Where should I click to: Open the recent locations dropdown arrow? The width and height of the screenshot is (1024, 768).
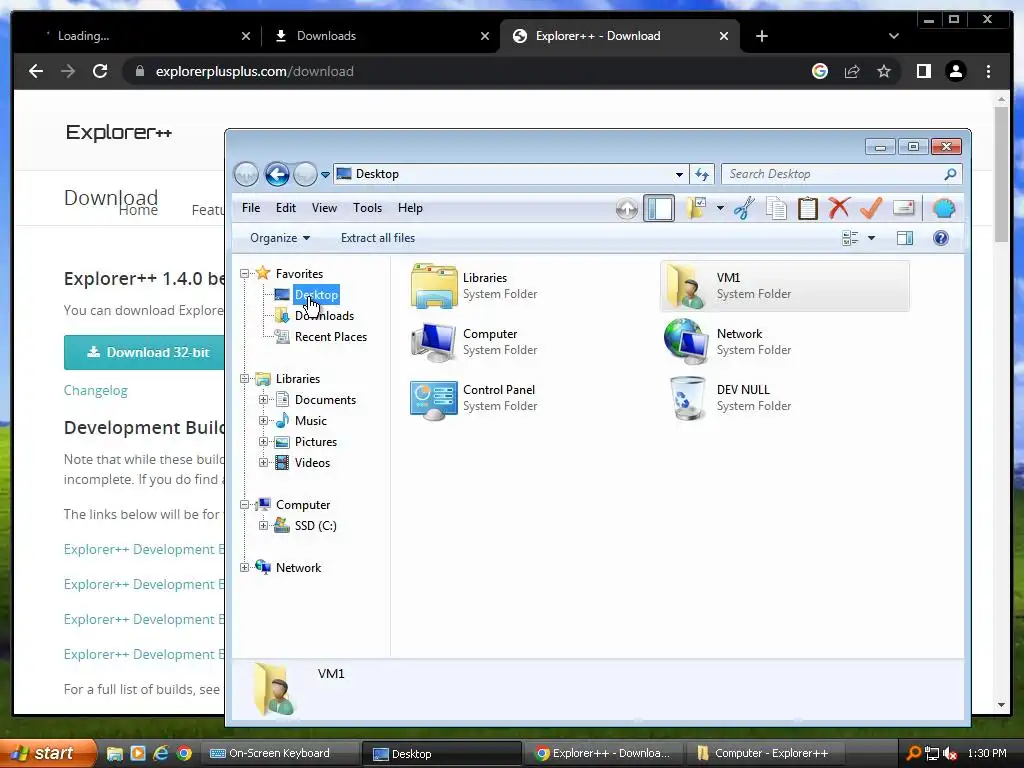[x=325, y=174]
